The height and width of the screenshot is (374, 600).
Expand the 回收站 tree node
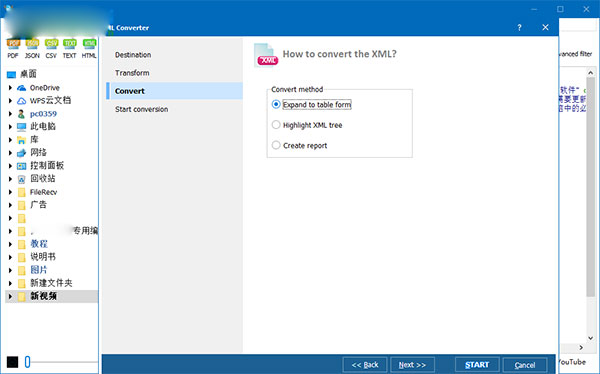[x=10, y=179]
